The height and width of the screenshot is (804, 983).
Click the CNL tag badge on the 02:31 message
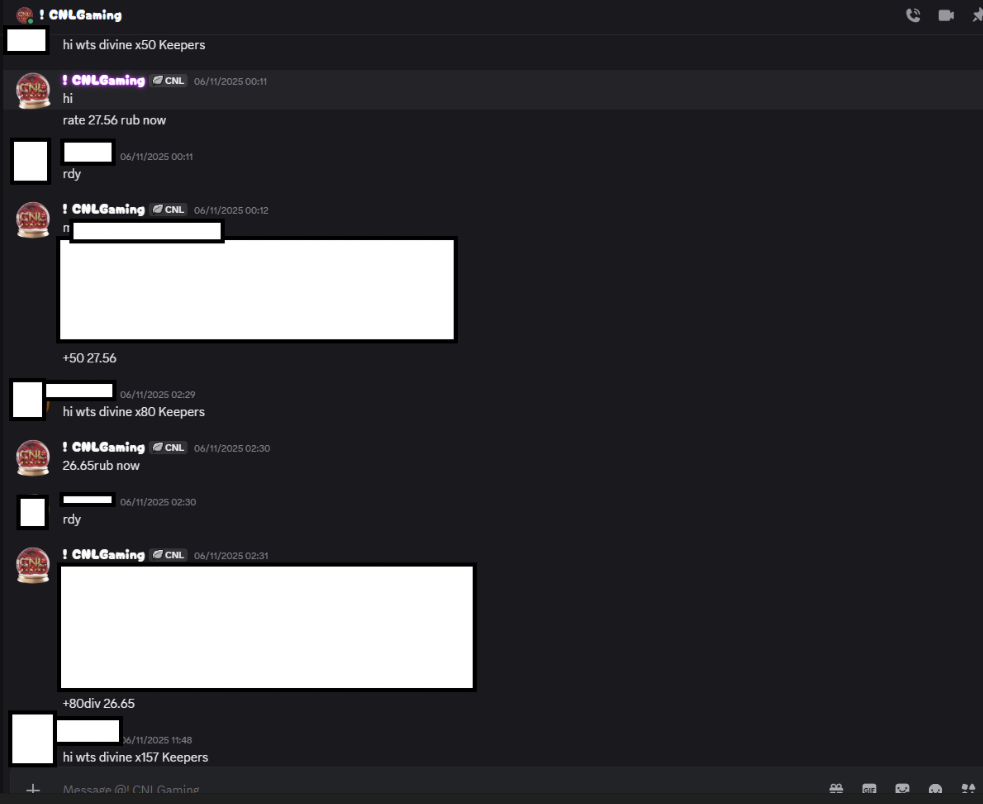pos(169,554)
